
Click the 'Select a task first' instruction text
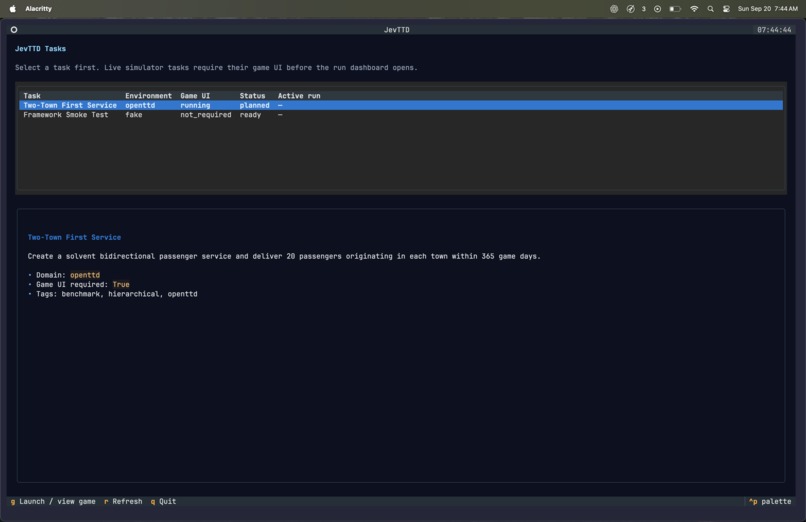click(x=216, y=68)
